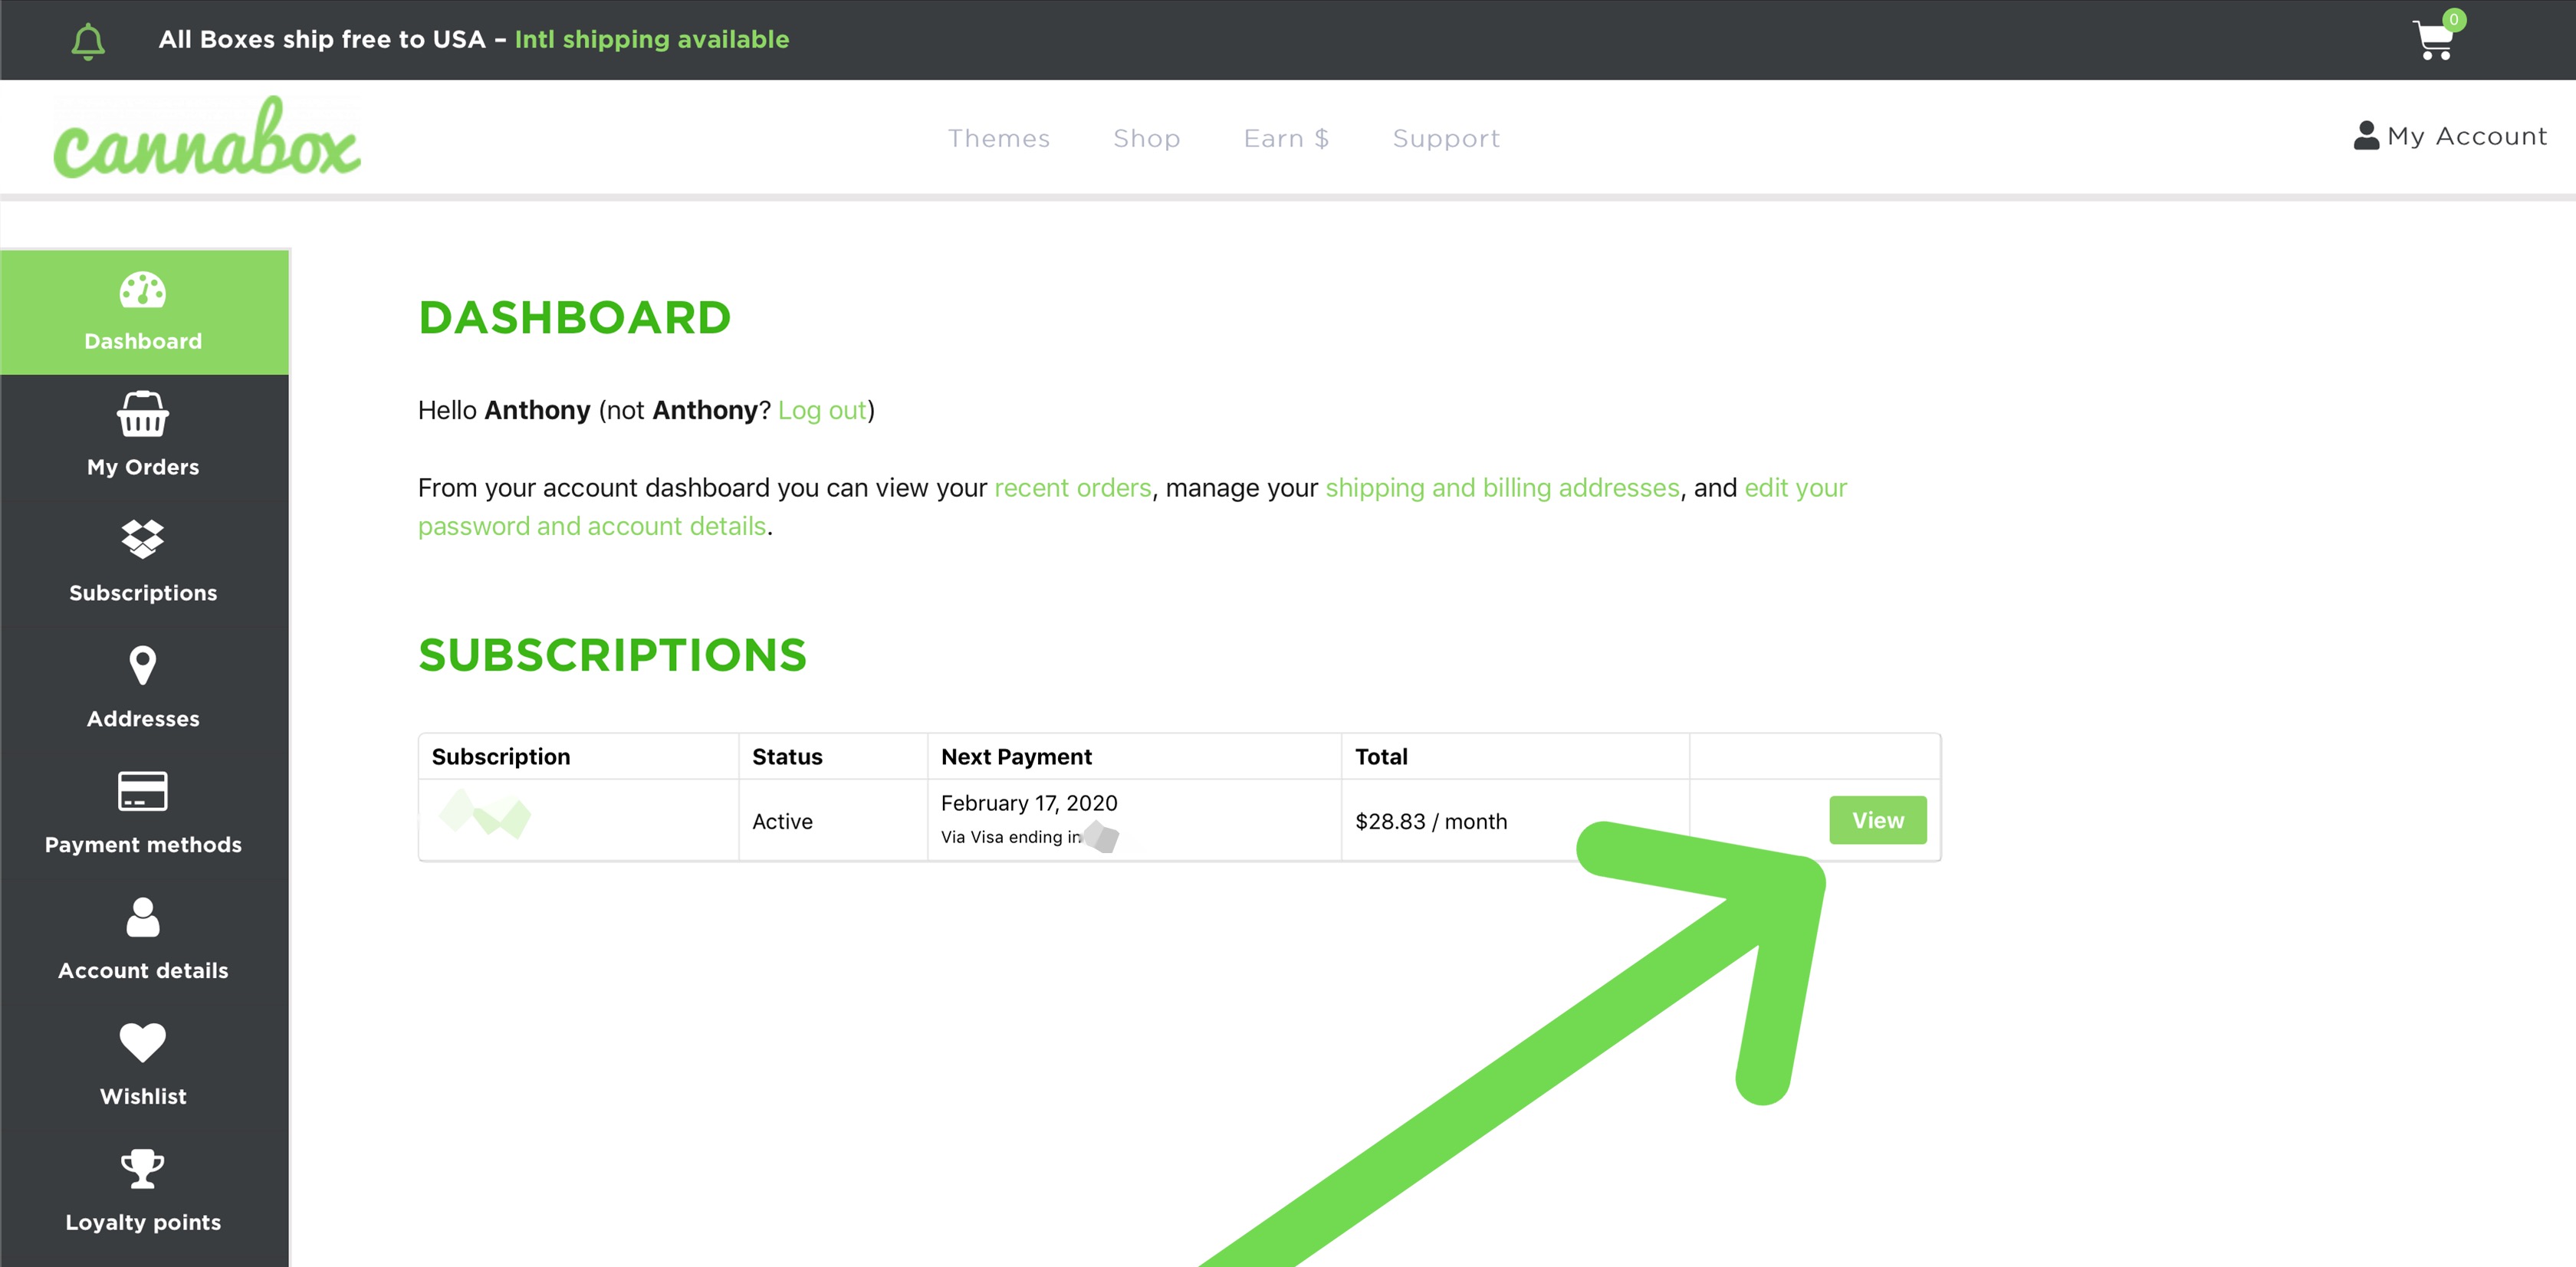
Task: Click the Loyalty points trophy icon
Action: pyautogui.click(x=143, y=1169)
